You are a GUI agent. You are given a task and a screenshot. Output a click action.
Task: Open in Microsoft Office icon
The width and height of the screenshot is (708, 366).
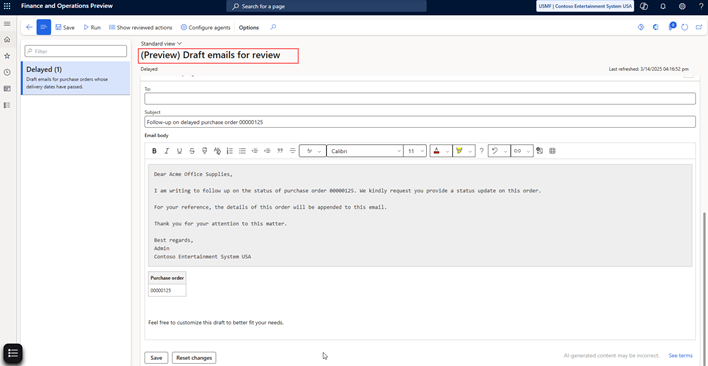(x=656, y=28)
